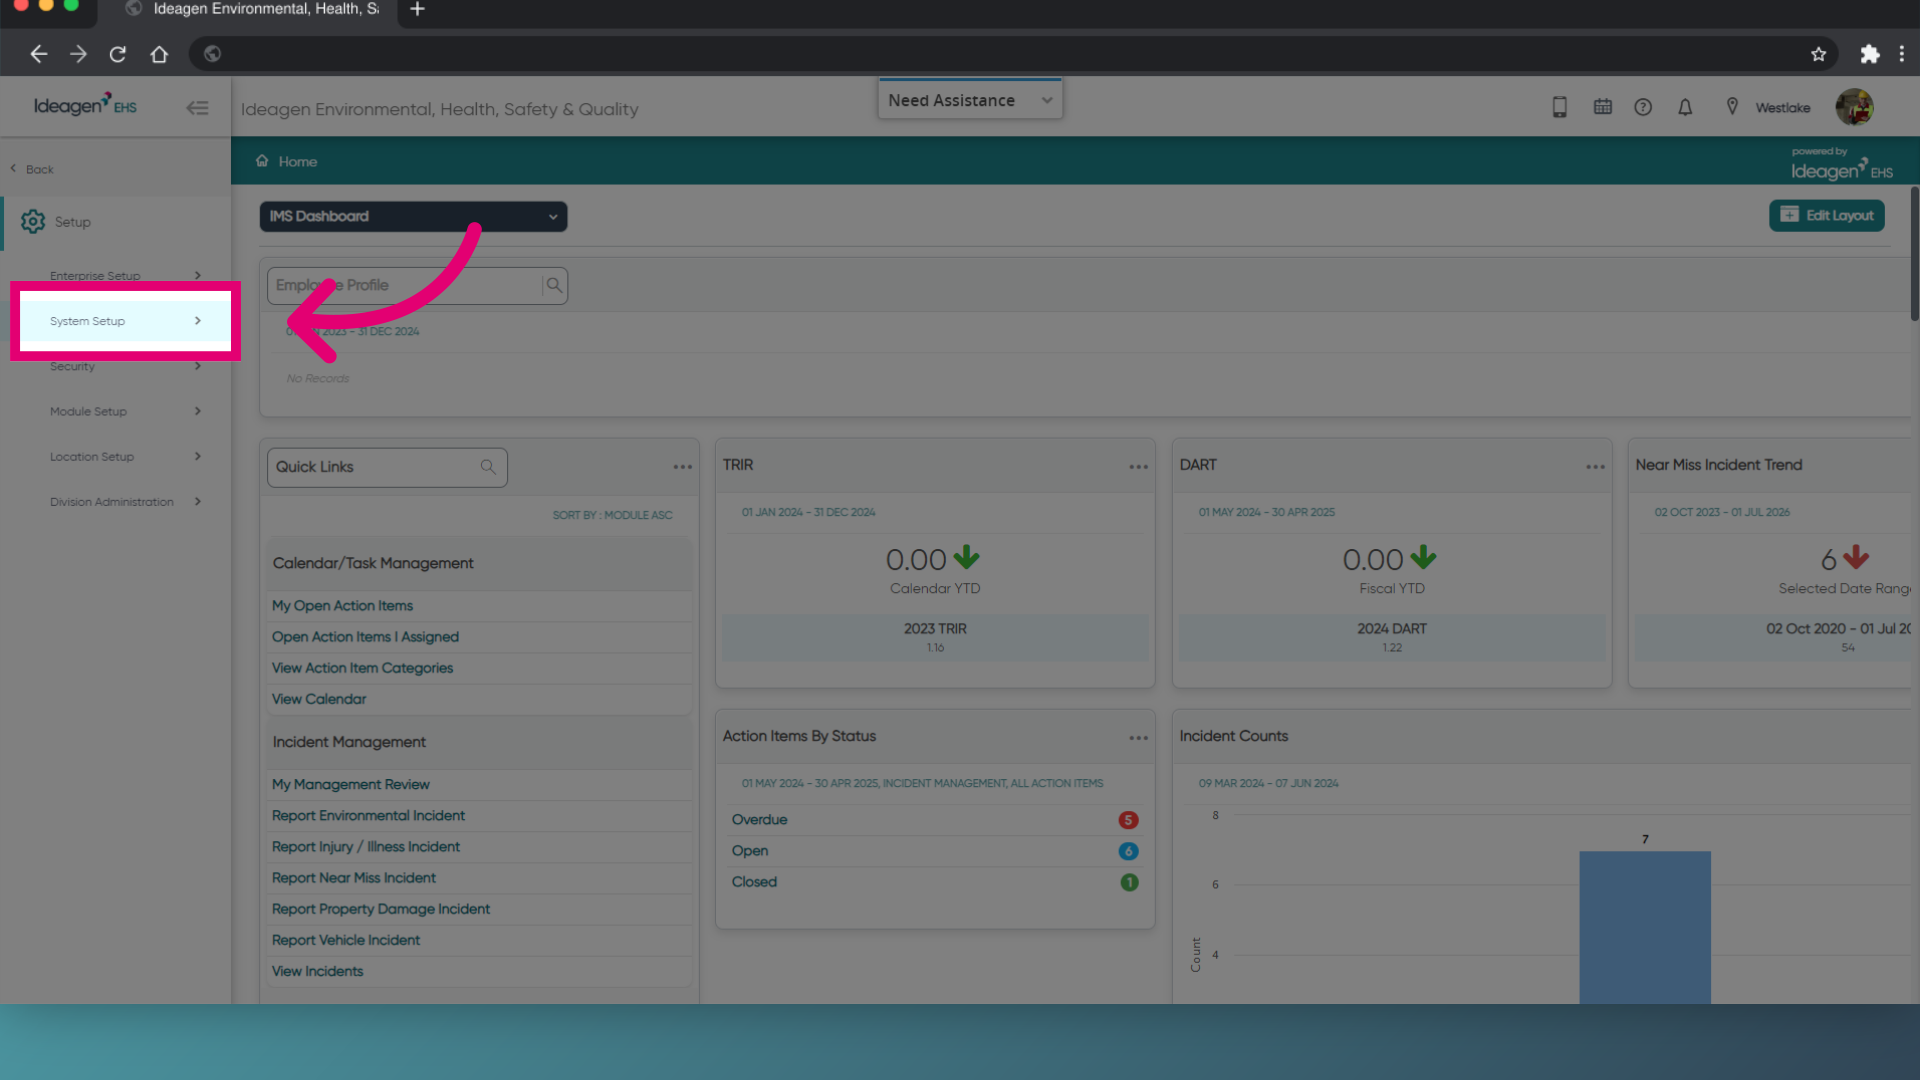Change sort order via SORT BY: MODULE ASC
Screen dimensions: 1920x1080
(x=612, y=515)
